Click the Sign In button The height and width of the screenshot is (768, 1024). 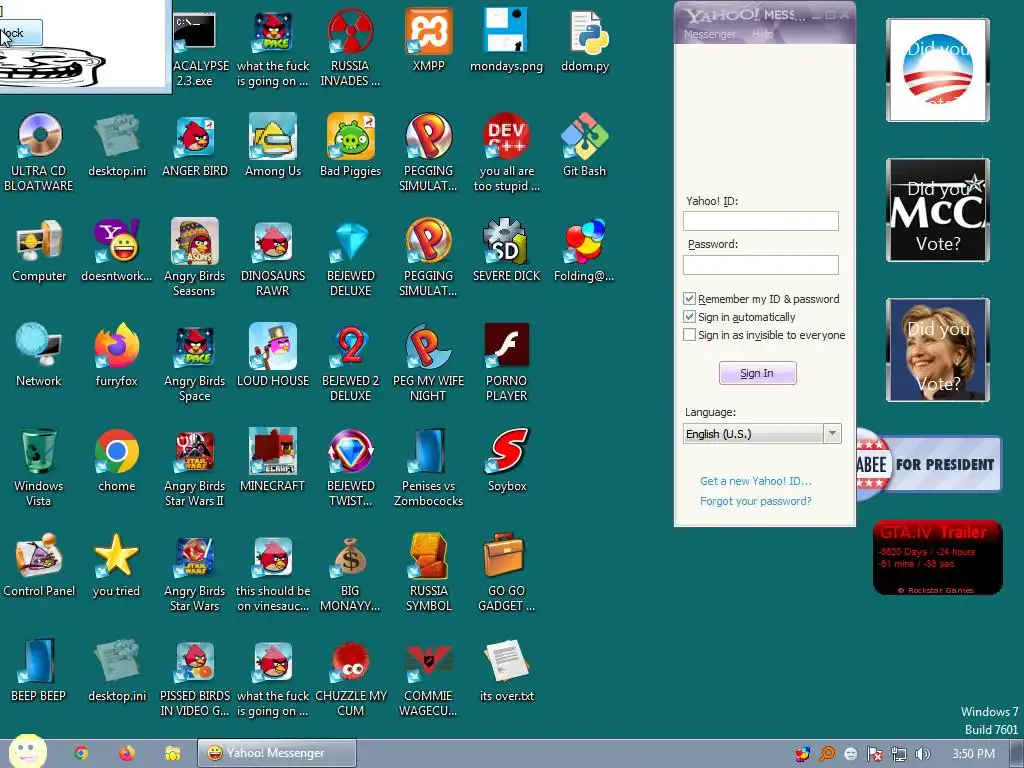point(758,373)
